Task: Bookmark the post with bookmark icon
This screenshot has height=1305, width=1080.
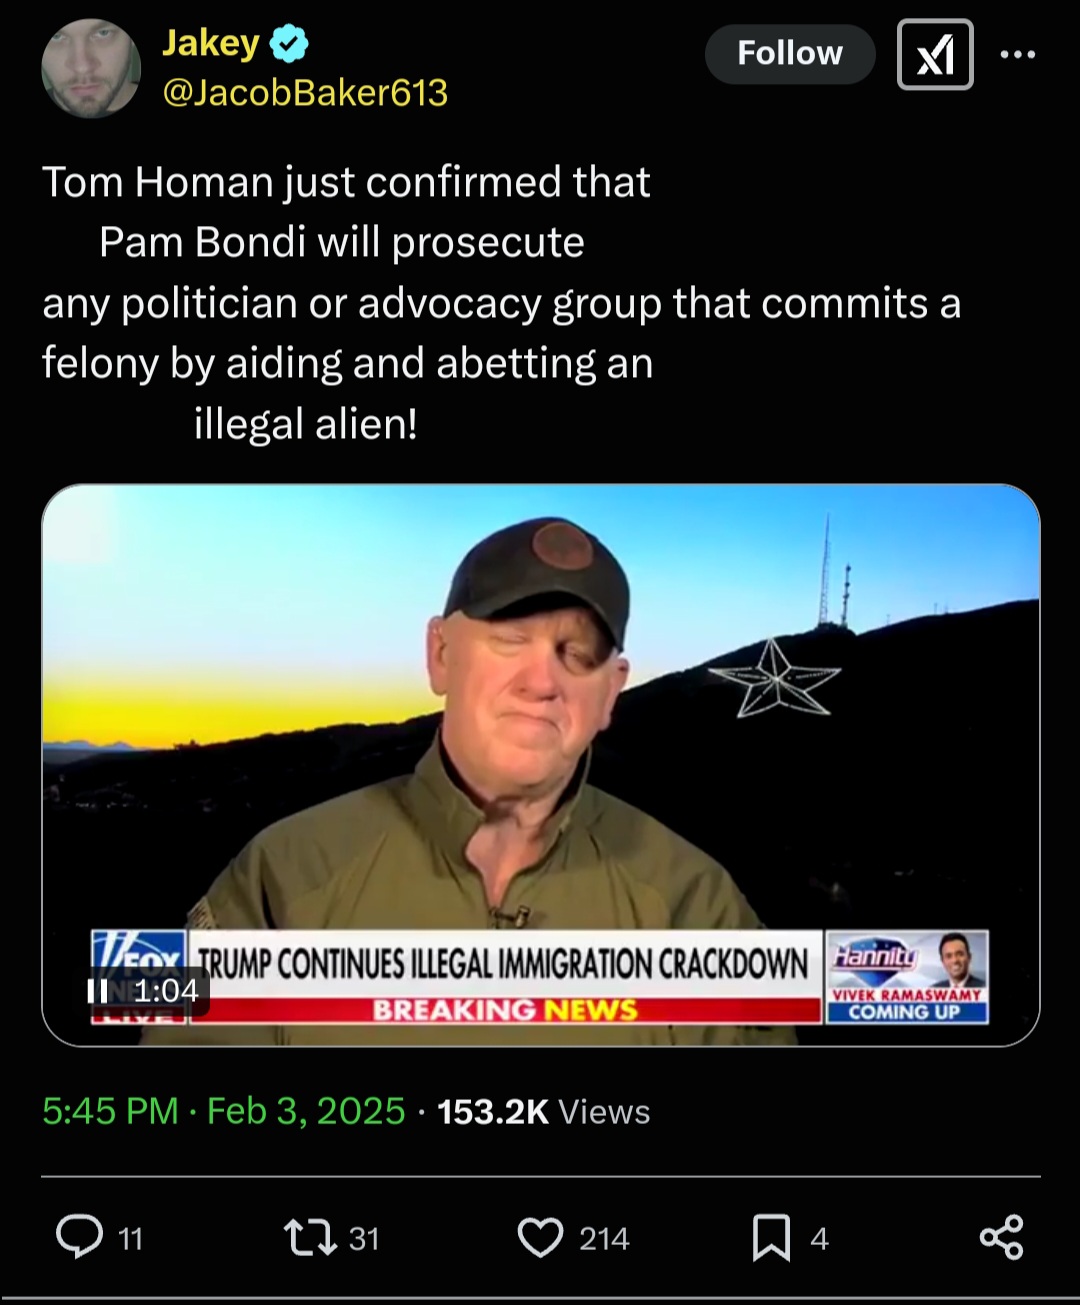Action: coord(771,1237)
